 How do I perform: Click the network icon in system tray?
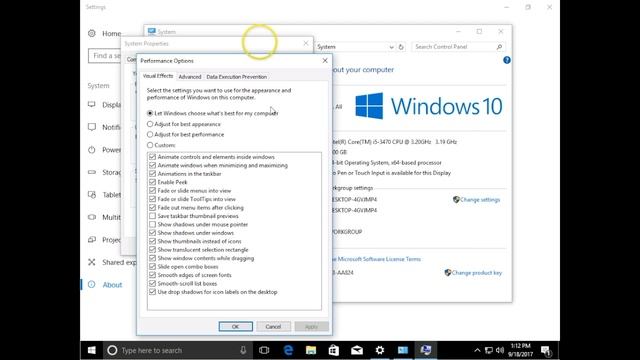489,350
